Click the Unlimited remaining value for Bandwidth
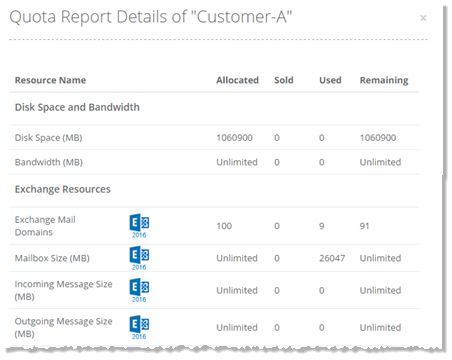Screen dimensions: 452x360 tap(380, 162)
